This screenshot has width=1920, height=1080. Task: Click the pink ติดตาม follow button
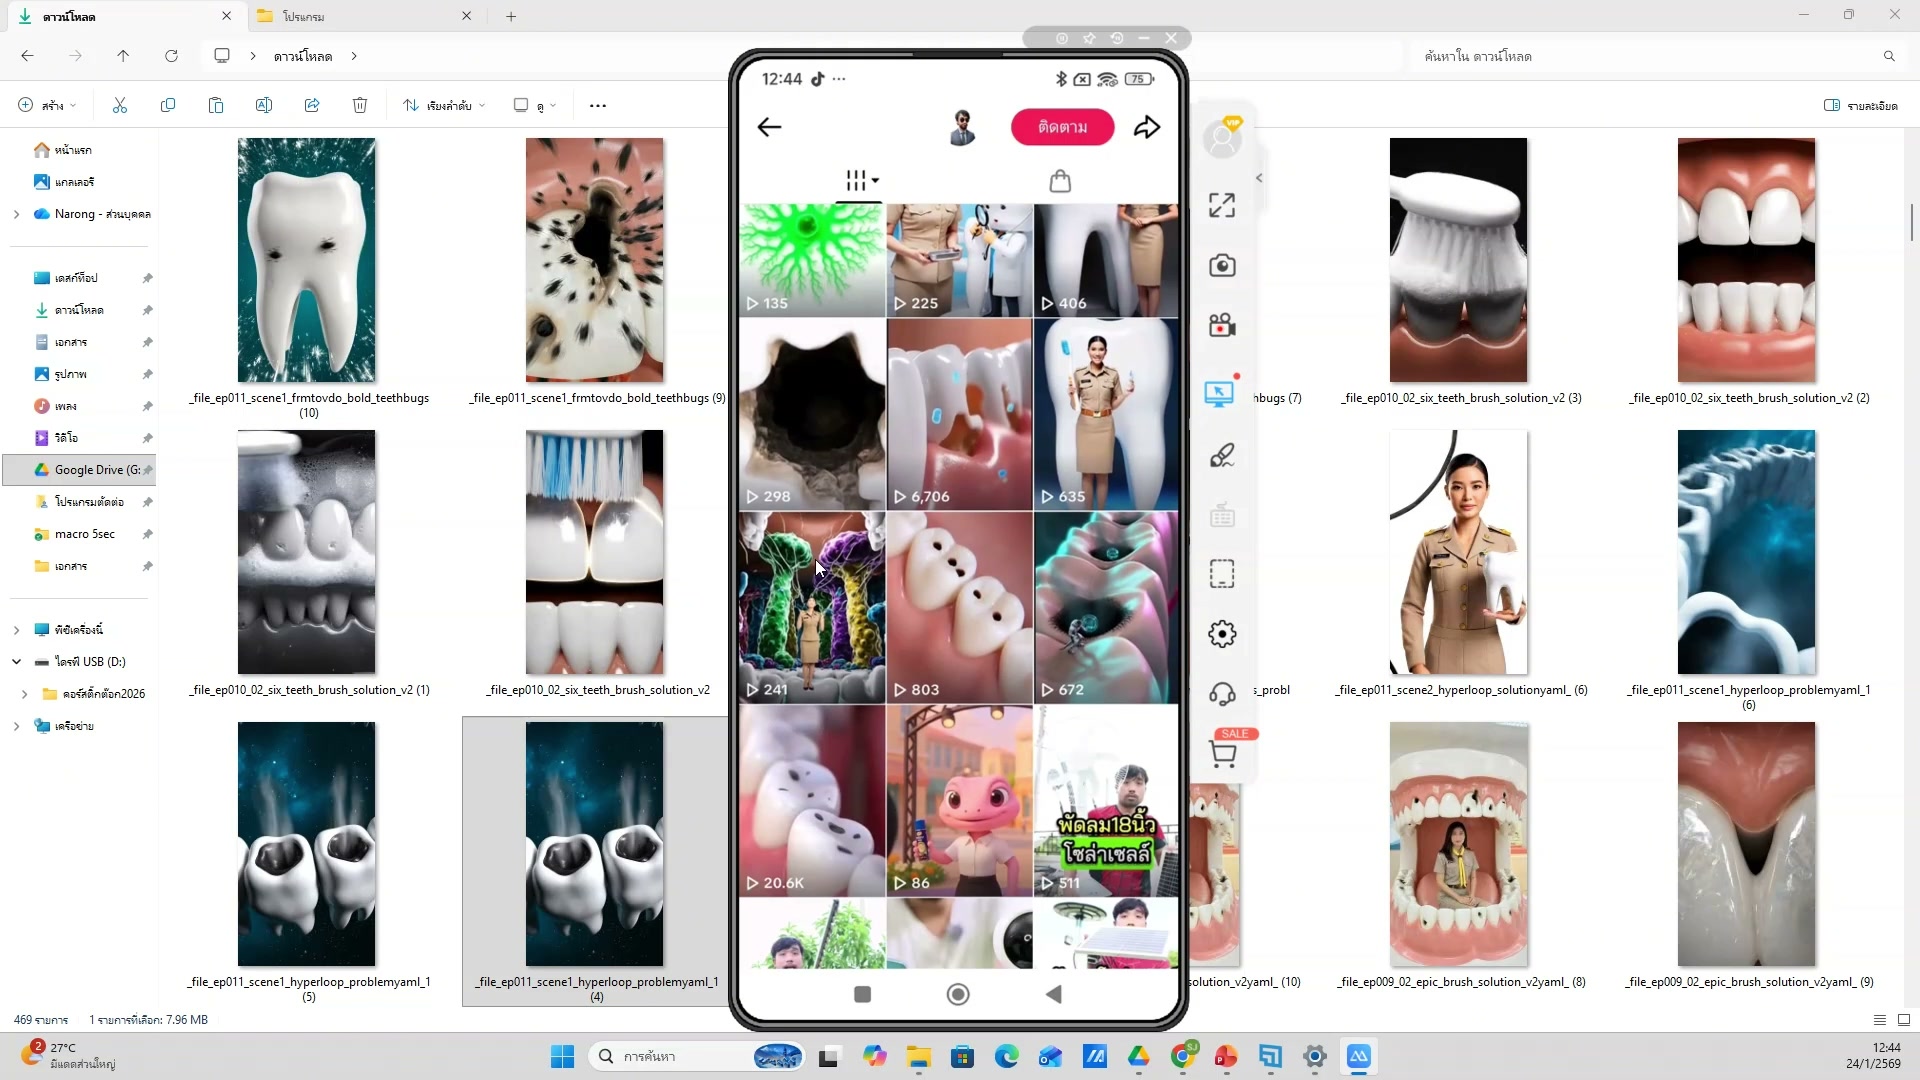(x=1062, y=127)
